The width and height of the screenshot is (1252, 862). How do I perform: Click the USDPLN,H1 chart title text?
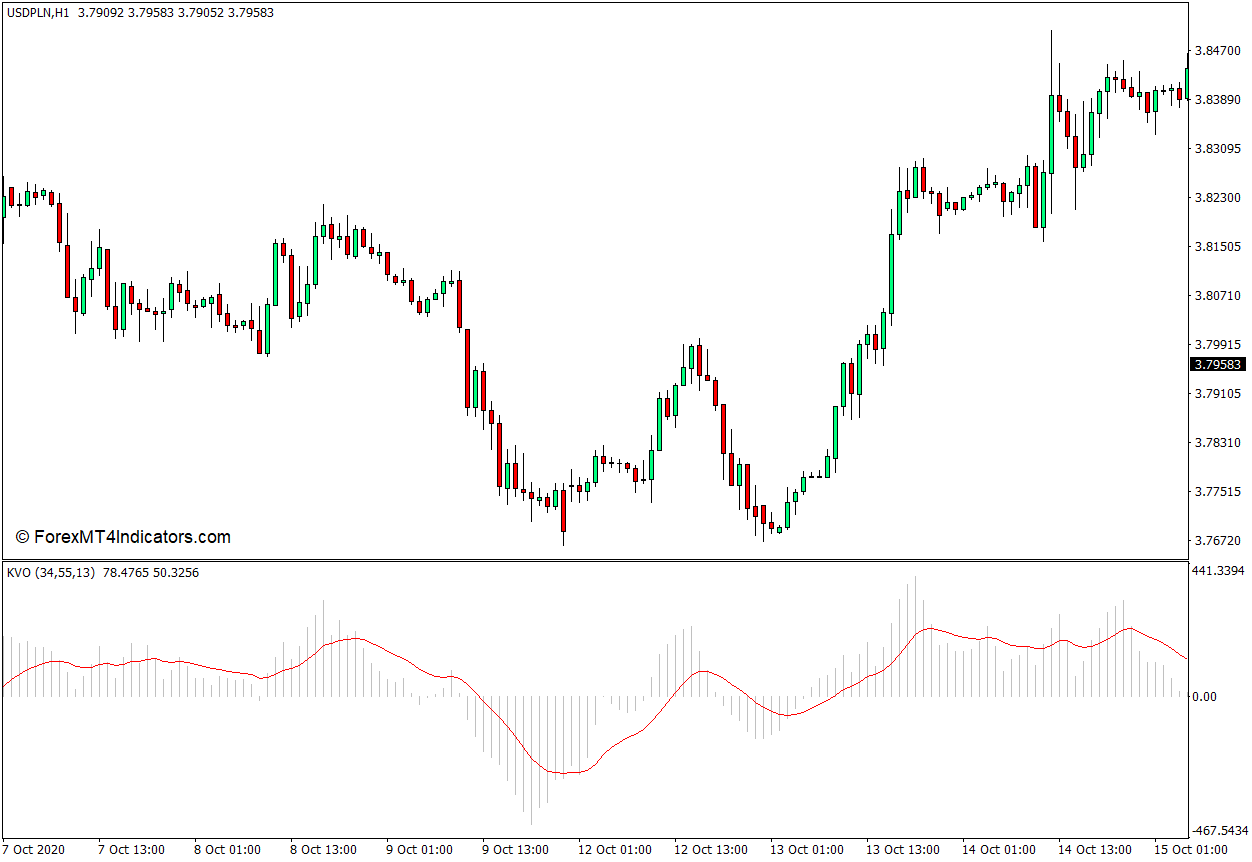pos(38,13)
